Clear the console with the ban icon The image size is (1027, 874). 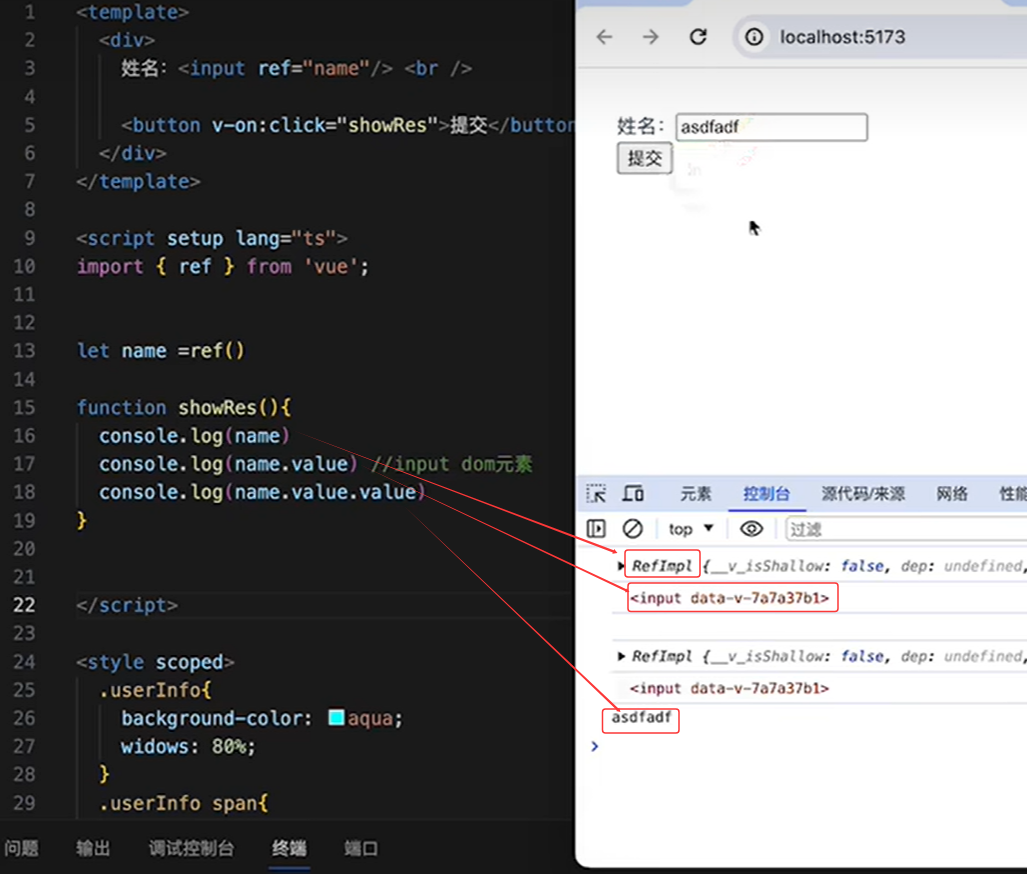(632, 529)
